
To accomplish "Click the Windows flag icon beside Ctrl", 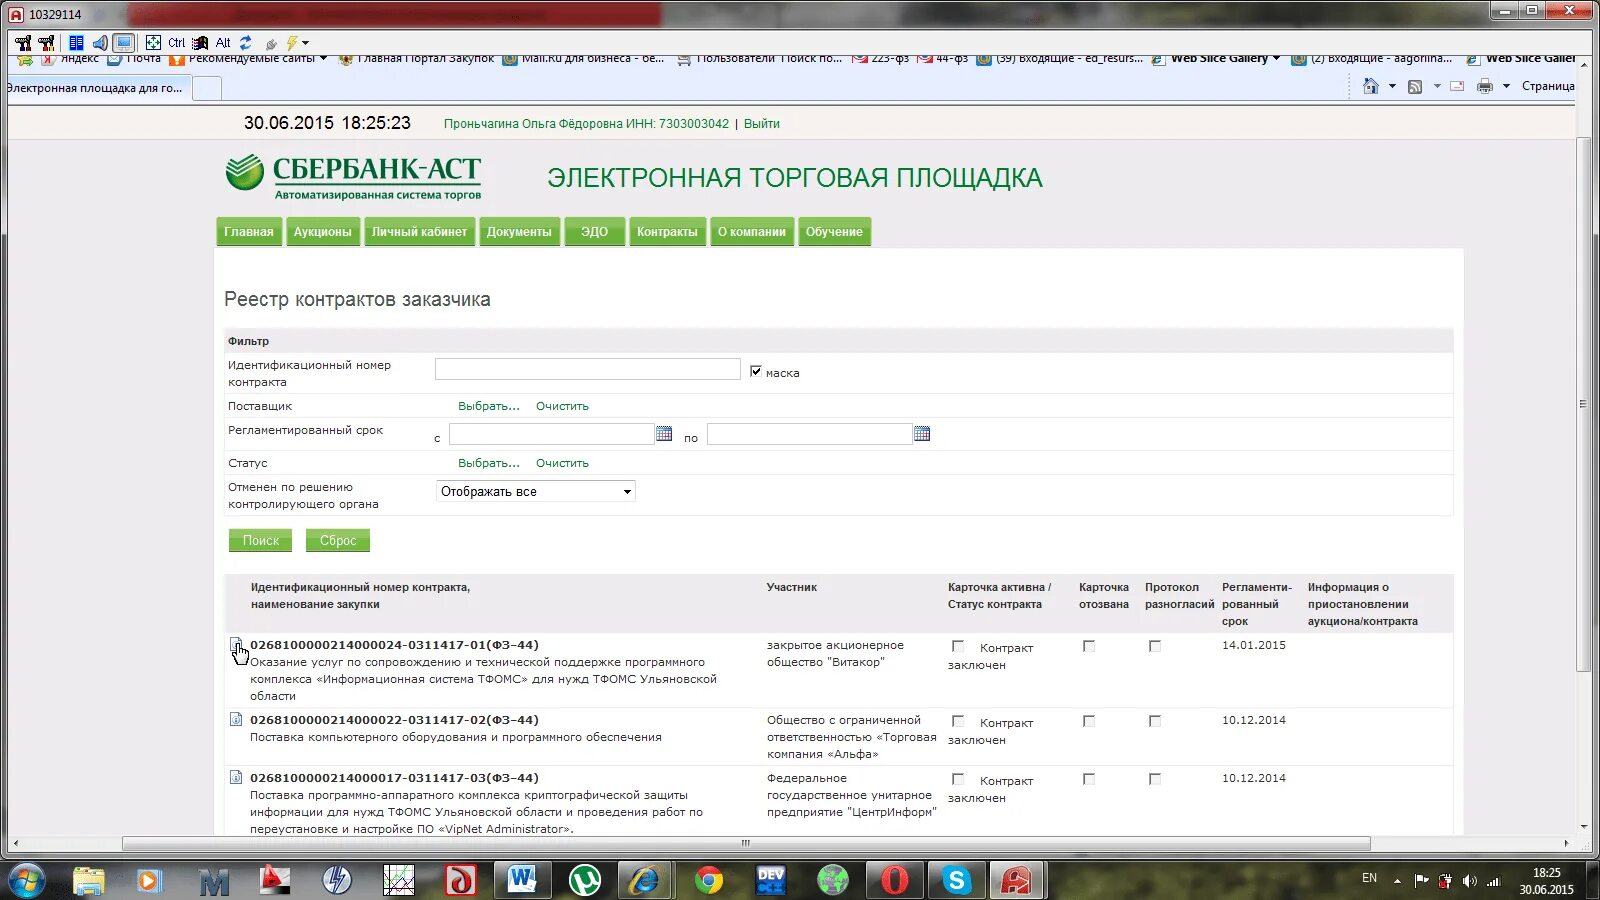I will click(x=200, y=43).
